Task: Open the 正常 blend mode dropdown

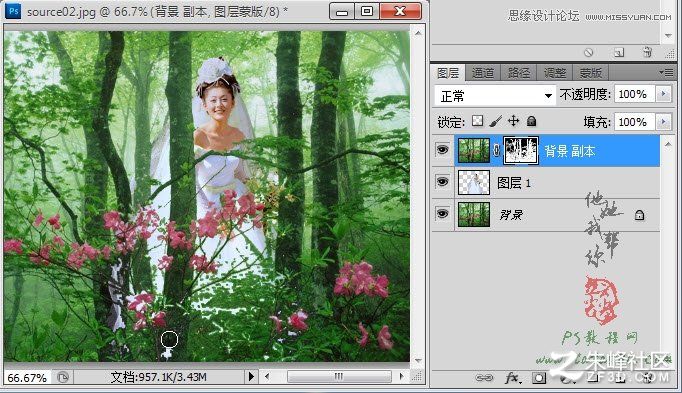Action: coord(495,96)
